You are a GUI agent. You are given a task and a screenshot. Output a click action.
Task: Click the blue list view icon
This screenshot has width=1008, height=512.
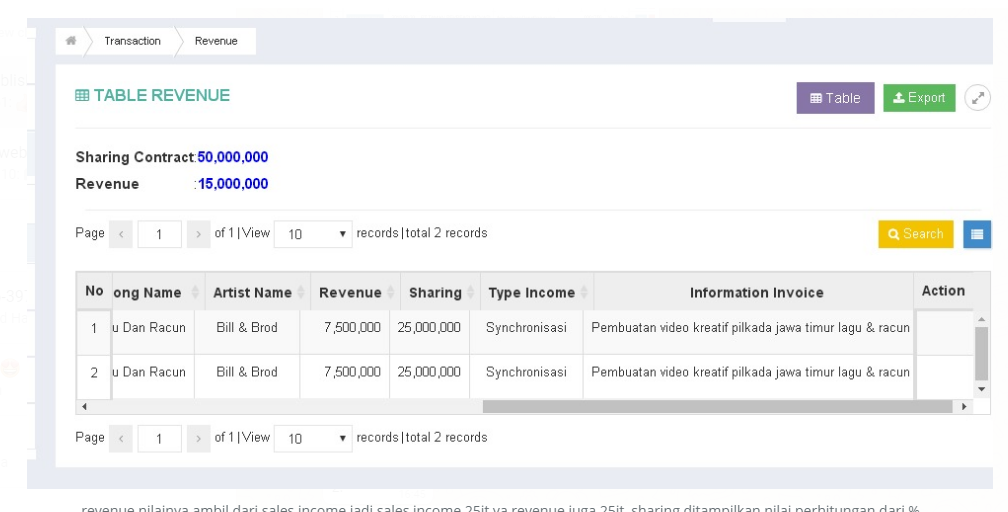(977, 234)
